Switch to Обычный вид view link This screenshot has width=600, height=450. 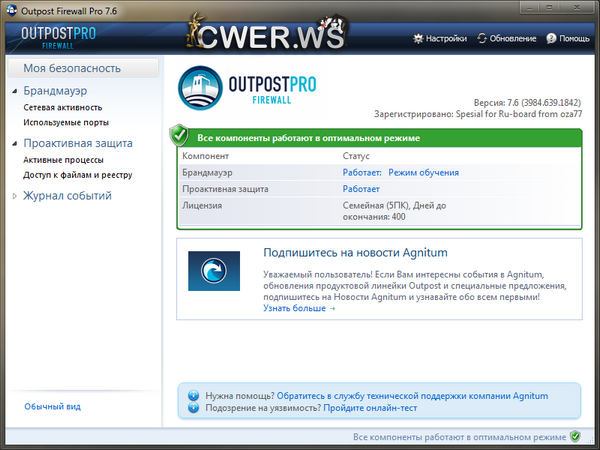click(x=52, y=406)
